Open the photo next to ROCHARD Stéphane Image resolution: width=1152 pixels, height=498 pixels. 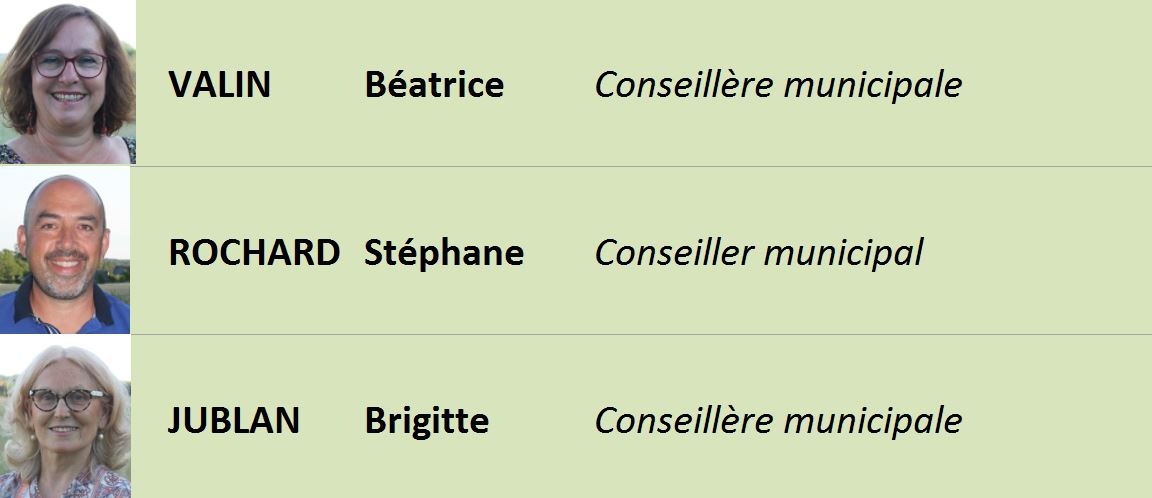pos(65,250)
